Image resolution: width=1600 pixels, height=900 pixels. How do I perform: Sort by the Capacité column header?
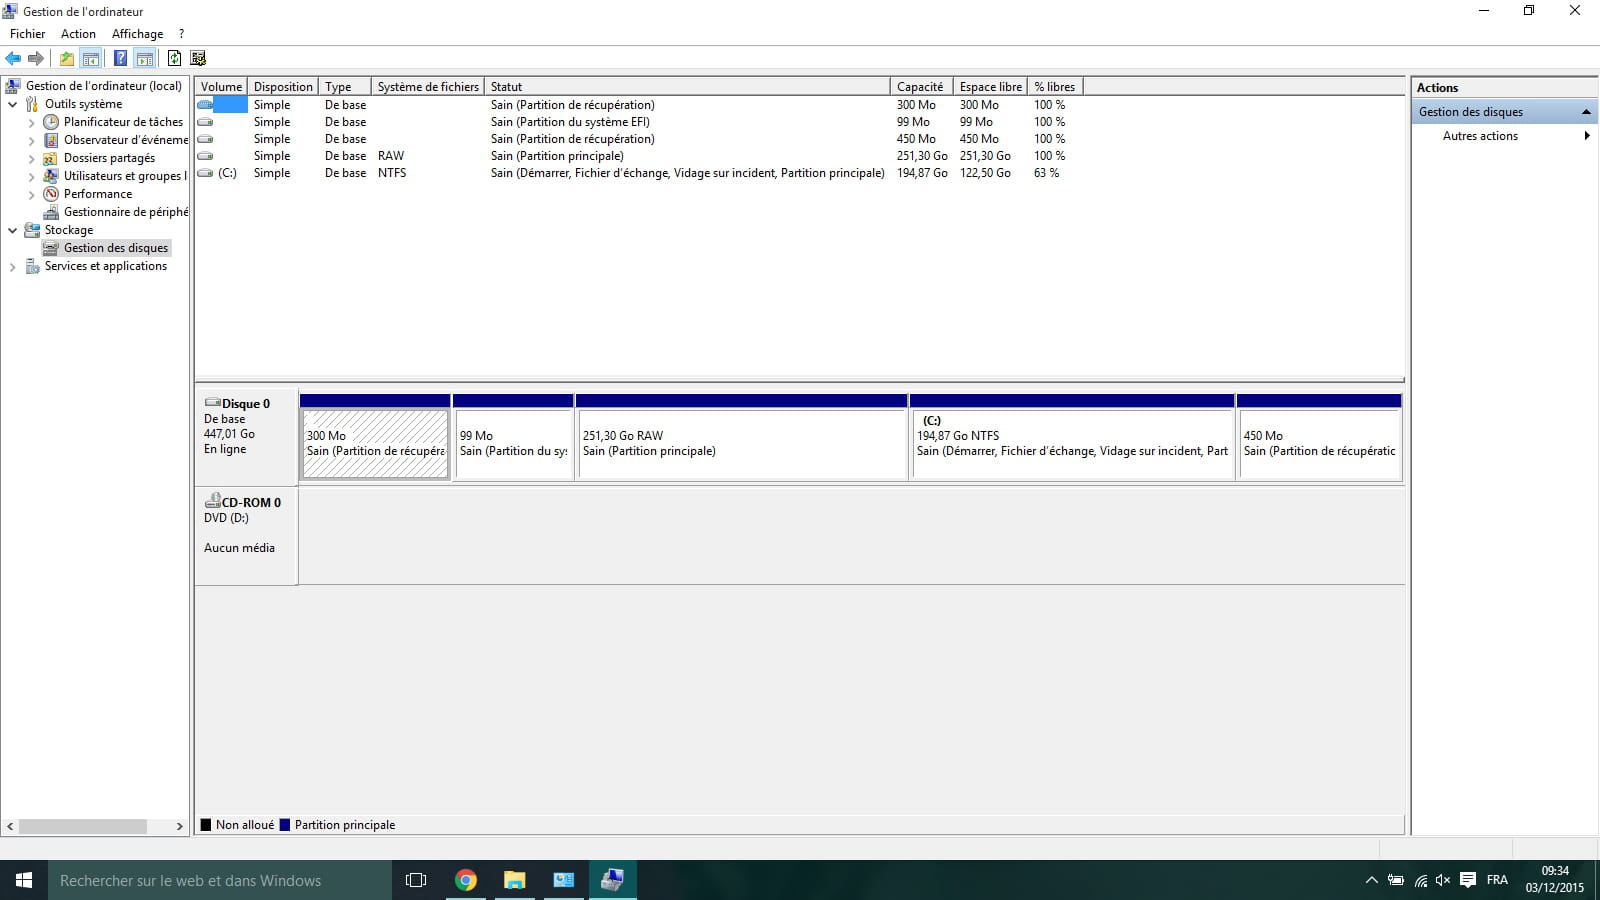click(x=921, y=87)
